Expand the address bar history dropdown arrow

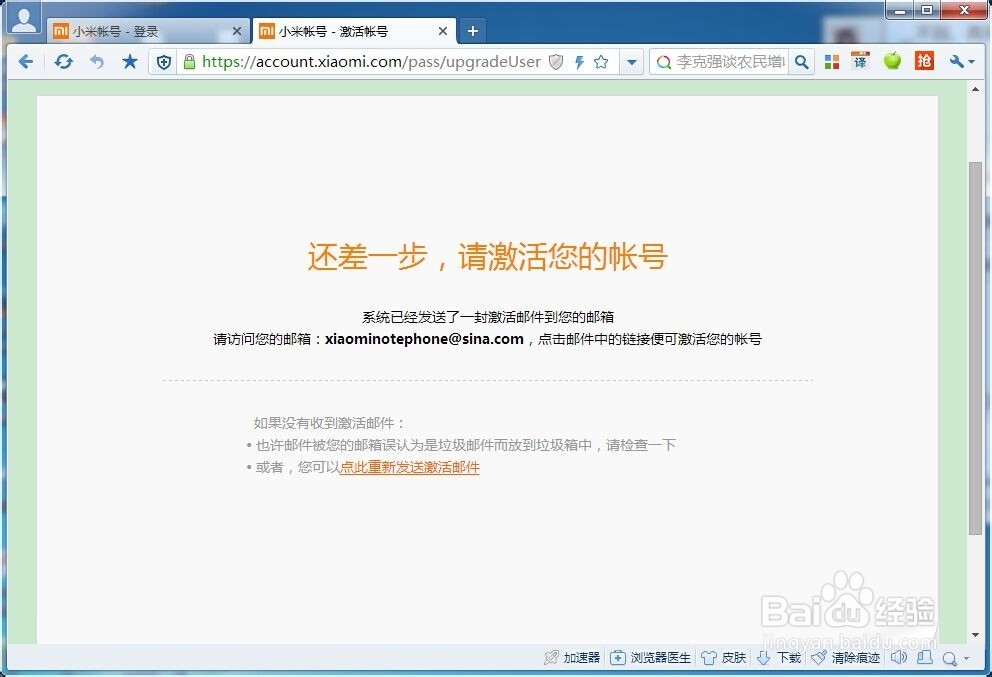[x=632, y=61]
